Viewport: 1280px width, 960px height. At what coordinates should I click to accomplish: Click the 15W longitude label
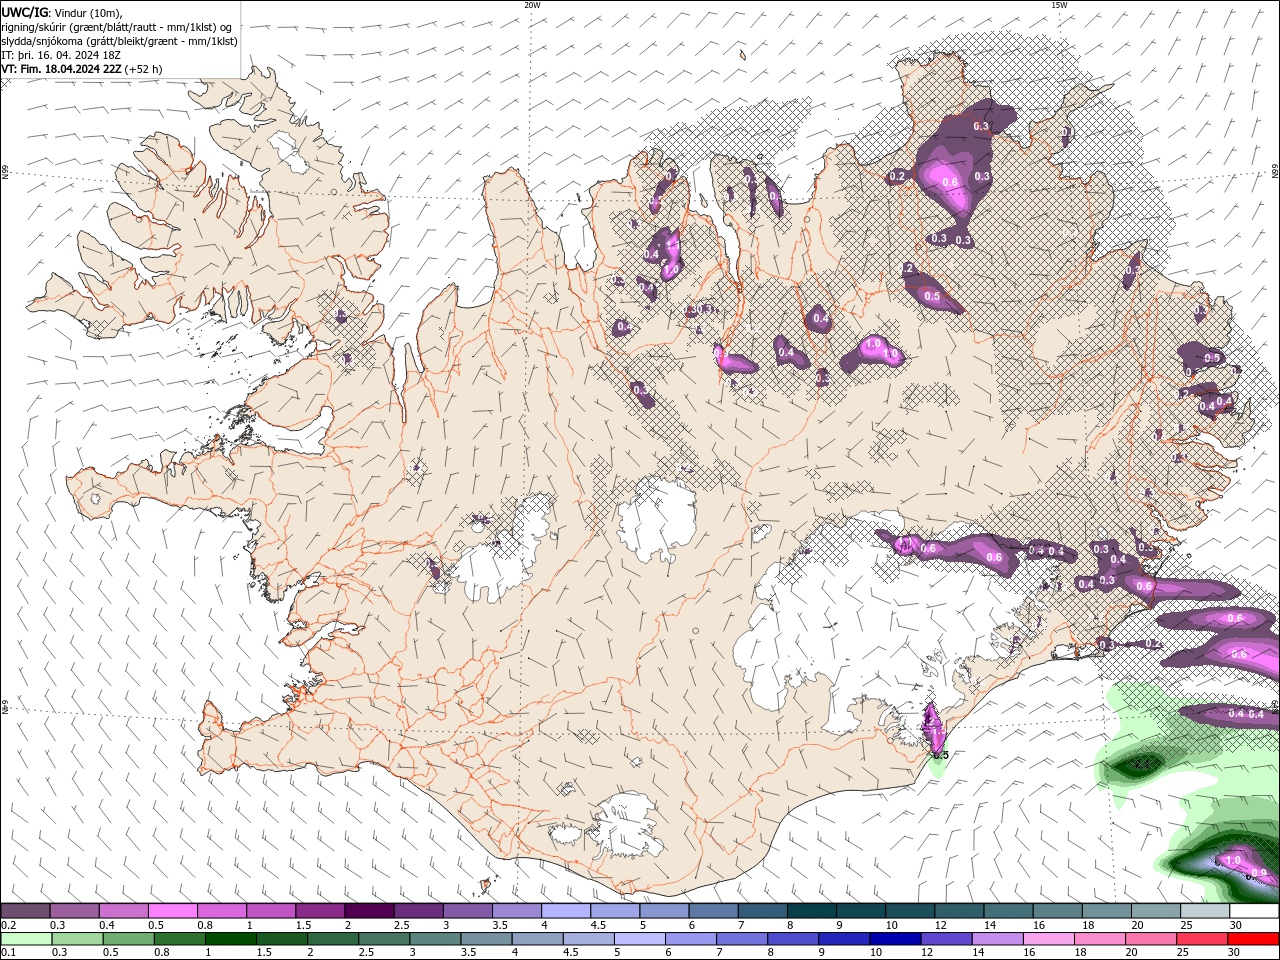tap(1058, 5)
